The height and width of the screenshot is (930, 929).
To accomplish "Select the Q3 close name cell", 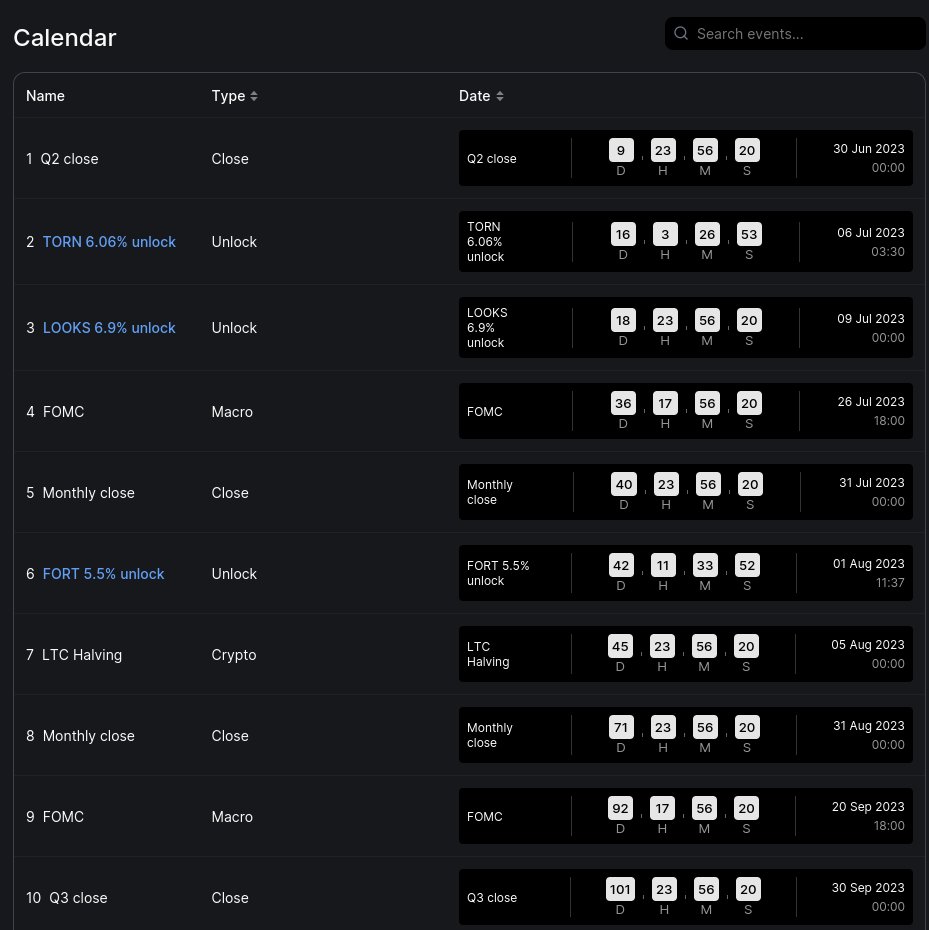I will tap(78, 898).
